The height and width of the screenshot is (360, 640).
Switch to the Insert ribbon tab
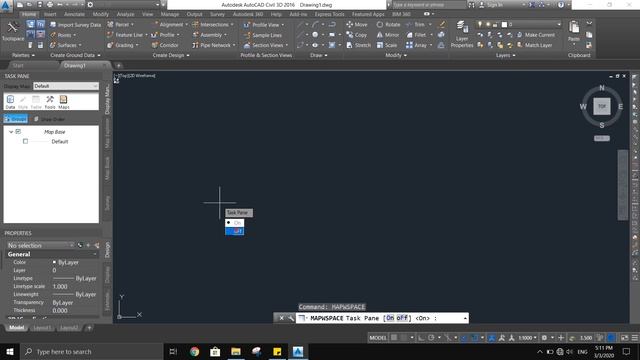(x=50, y=14)
